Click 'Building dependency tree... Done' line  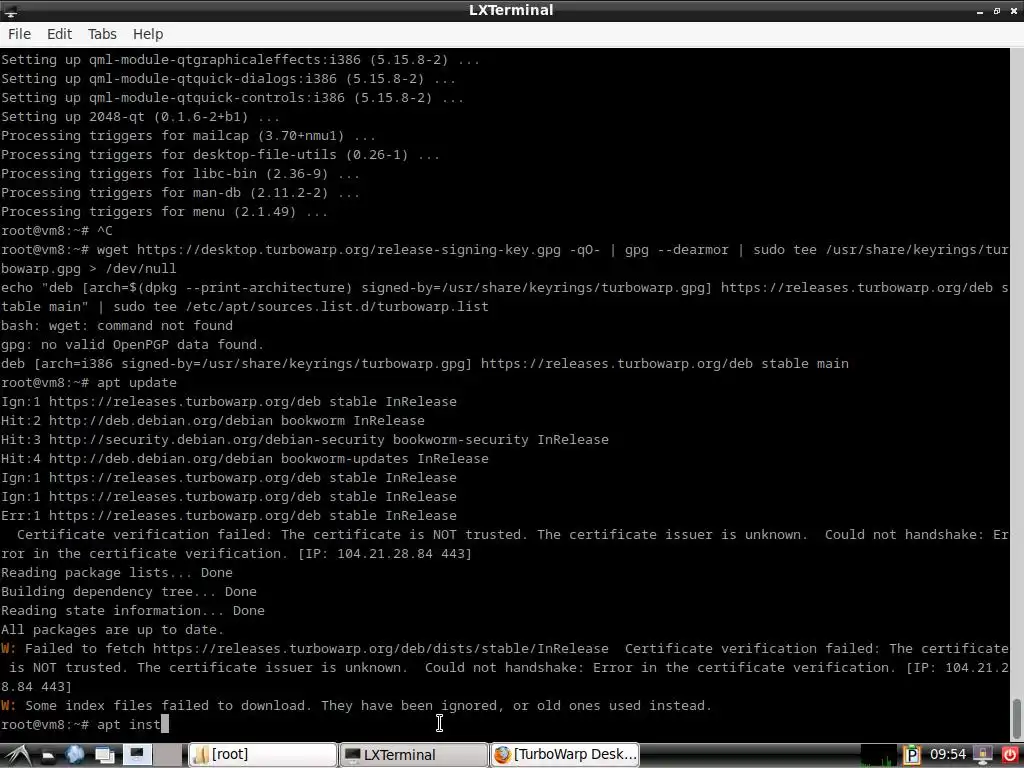(129, 591)
